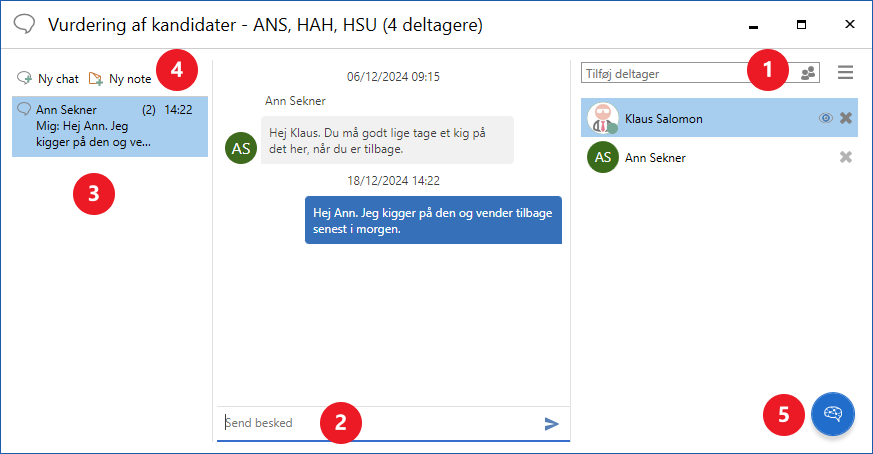The height and width of the screenshot is (454, 873).
Task: Click the blue sent message bubble
Action: click(433, 220)
